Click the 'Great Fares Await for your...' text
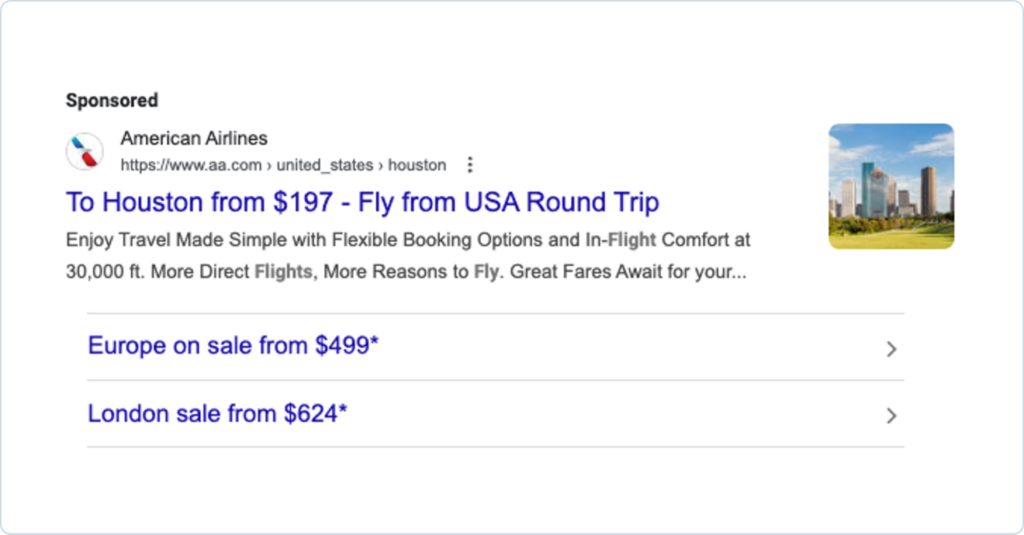Viewport: 1024px width, 535px height. [628, 272]
